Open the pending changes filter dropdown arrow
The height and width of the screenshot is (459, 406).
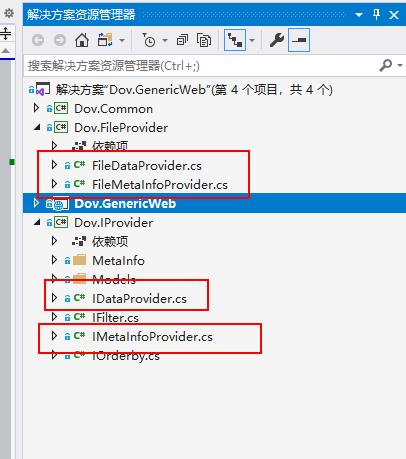165,41
